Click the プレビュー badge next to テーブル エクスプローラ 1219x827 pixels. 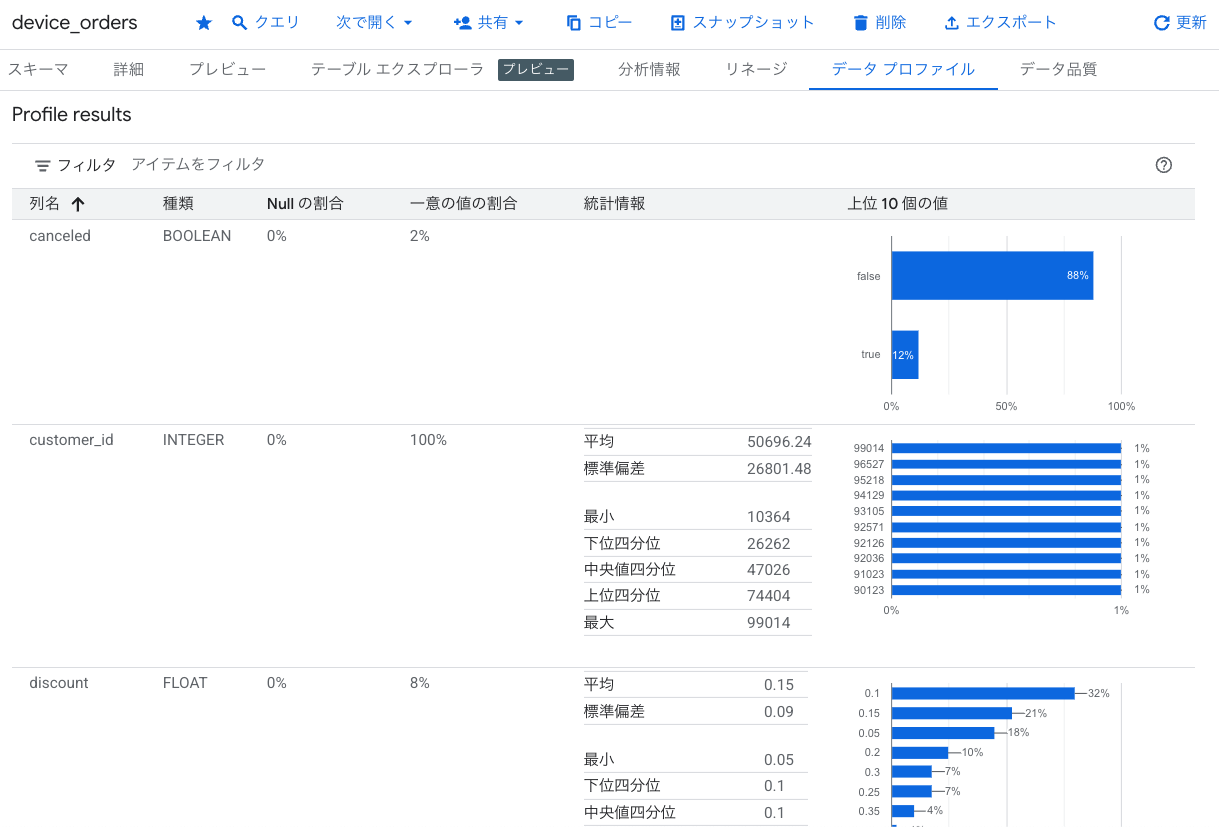click(x=536, y=69)
